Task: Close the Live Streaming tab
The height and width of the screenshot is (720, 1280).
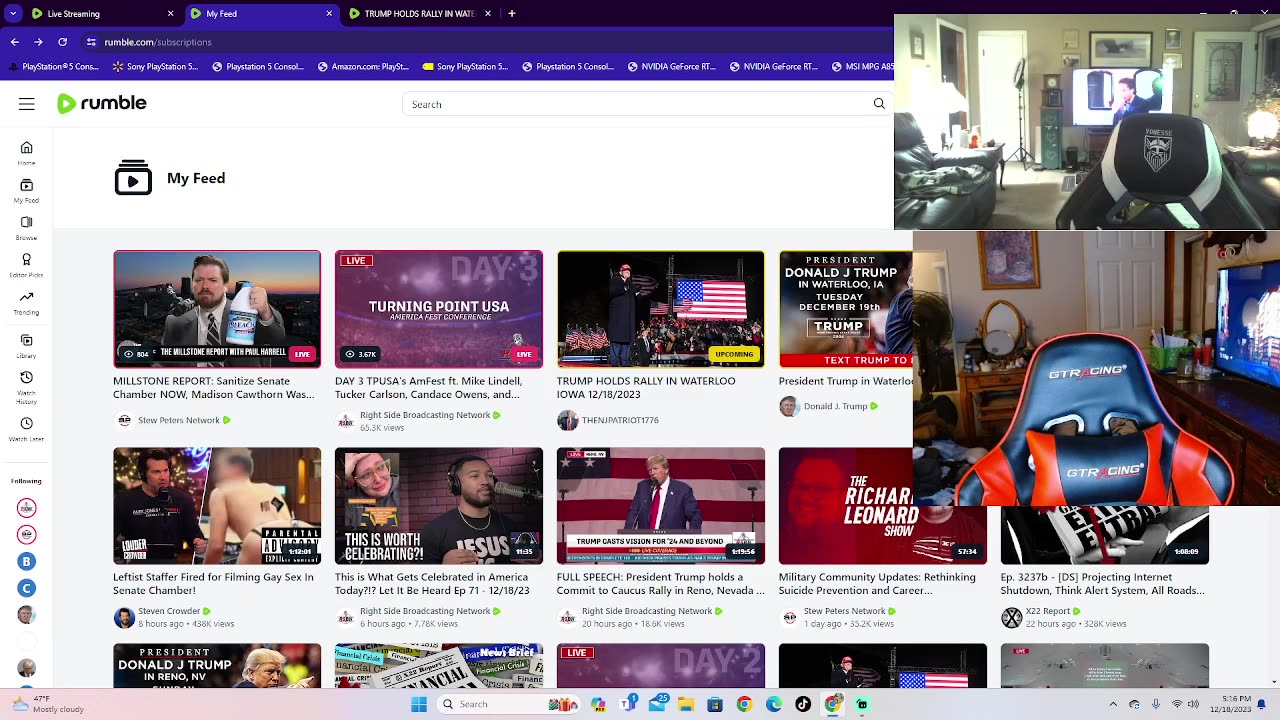Action: (x=170, y=14)
